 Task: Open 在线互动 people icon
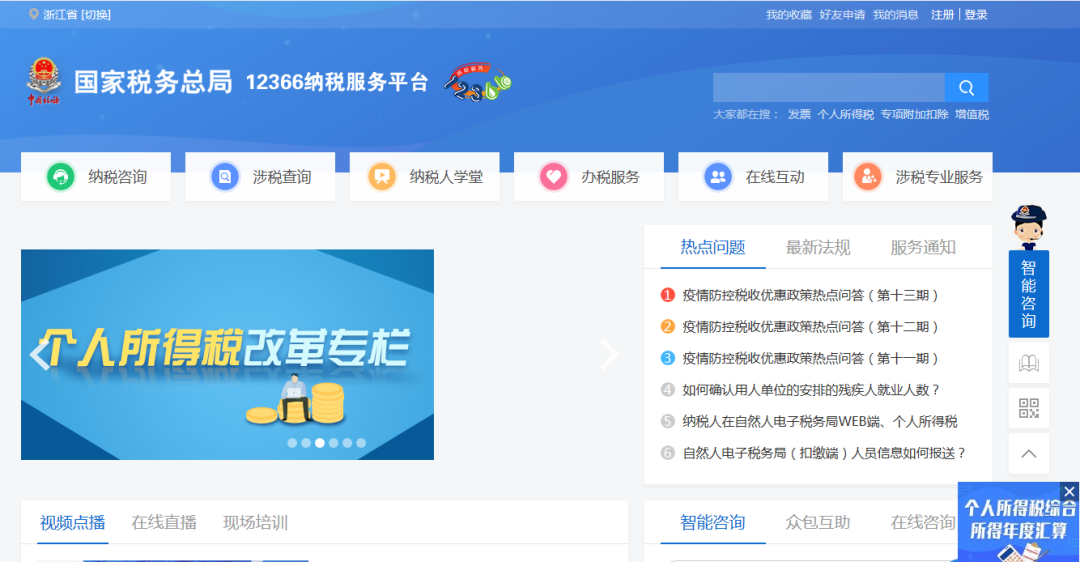[x=717, y=177]
